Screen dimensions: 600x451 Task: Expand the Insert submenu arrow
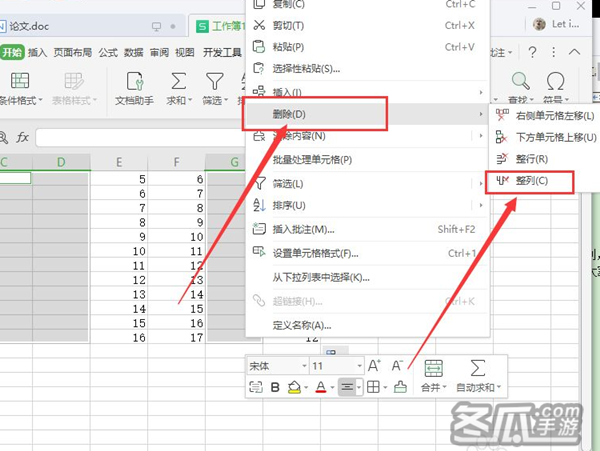(481, 92)
